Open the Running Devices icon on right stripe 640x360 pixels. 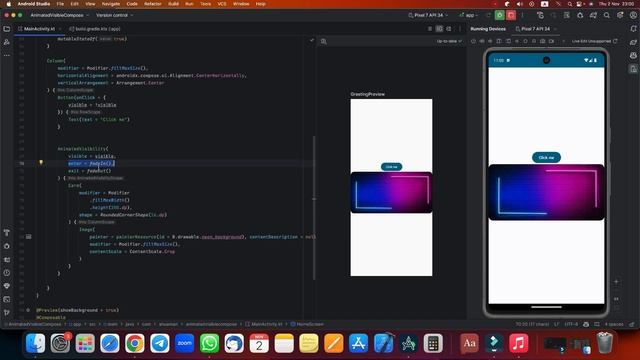(x=633, y=69)
